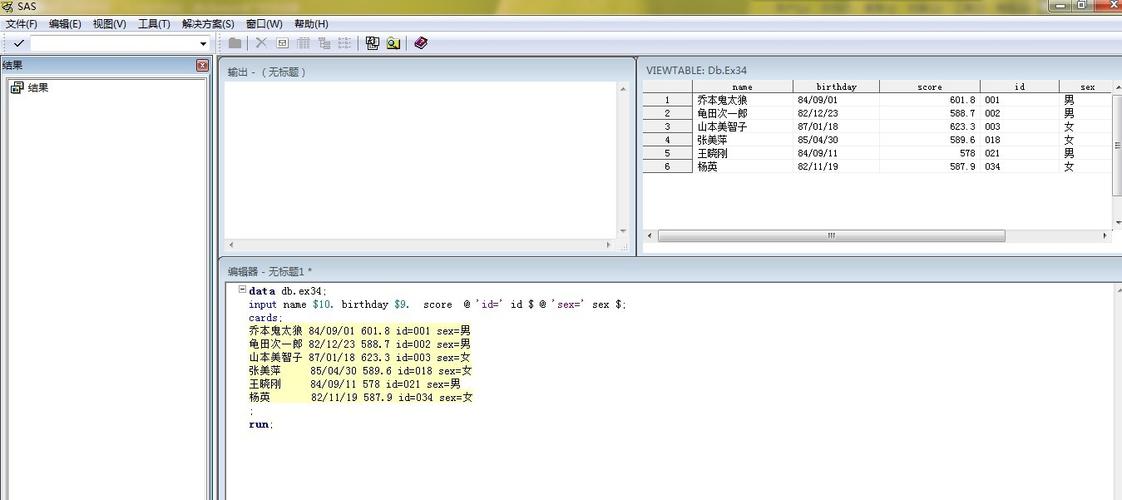Click the toolbar icon left of the magnifier folder
The image size is (1122, 500).
(x=372, y=43)
